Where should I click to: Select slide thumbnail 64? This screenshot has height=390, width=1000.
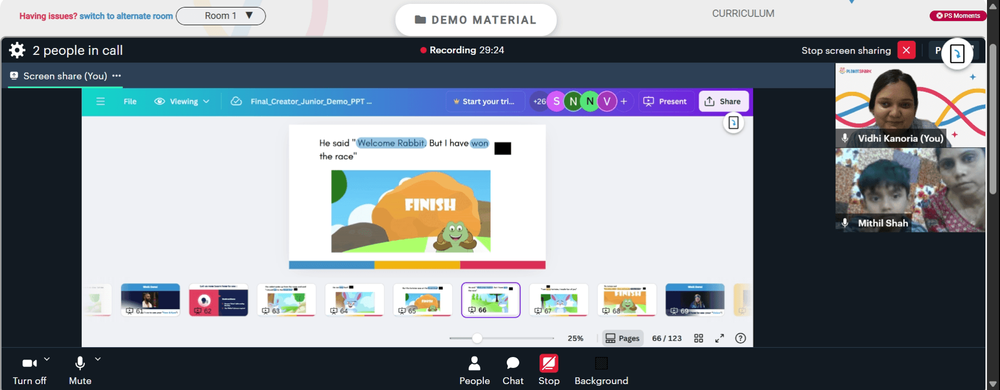tap(355, 300)
